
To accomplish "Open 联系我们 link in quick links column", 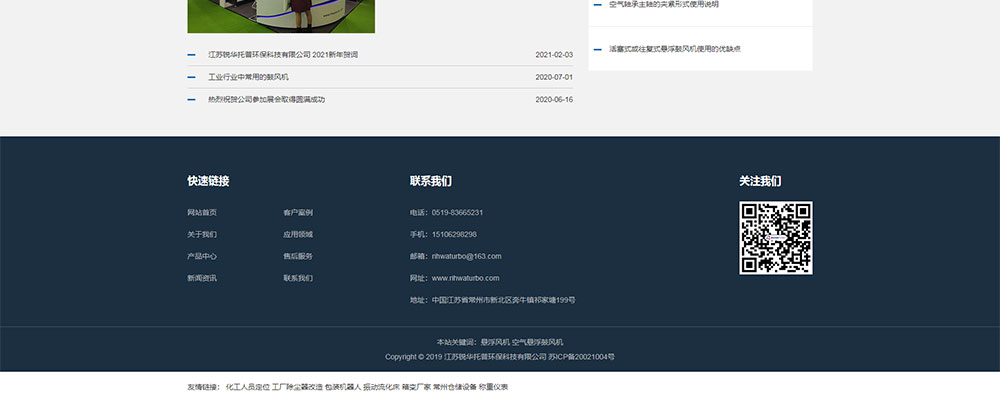I will point(297,279).
